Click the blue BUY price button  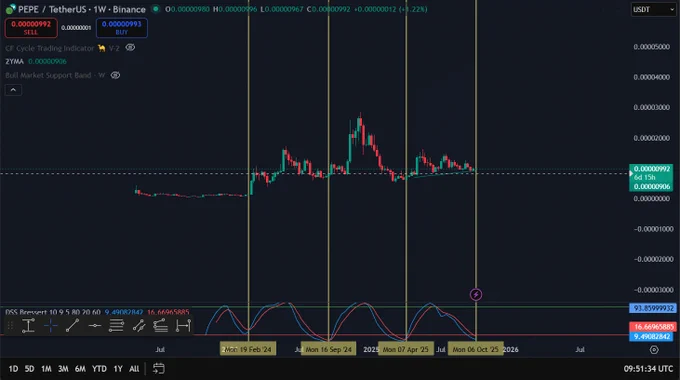[122, 28]
